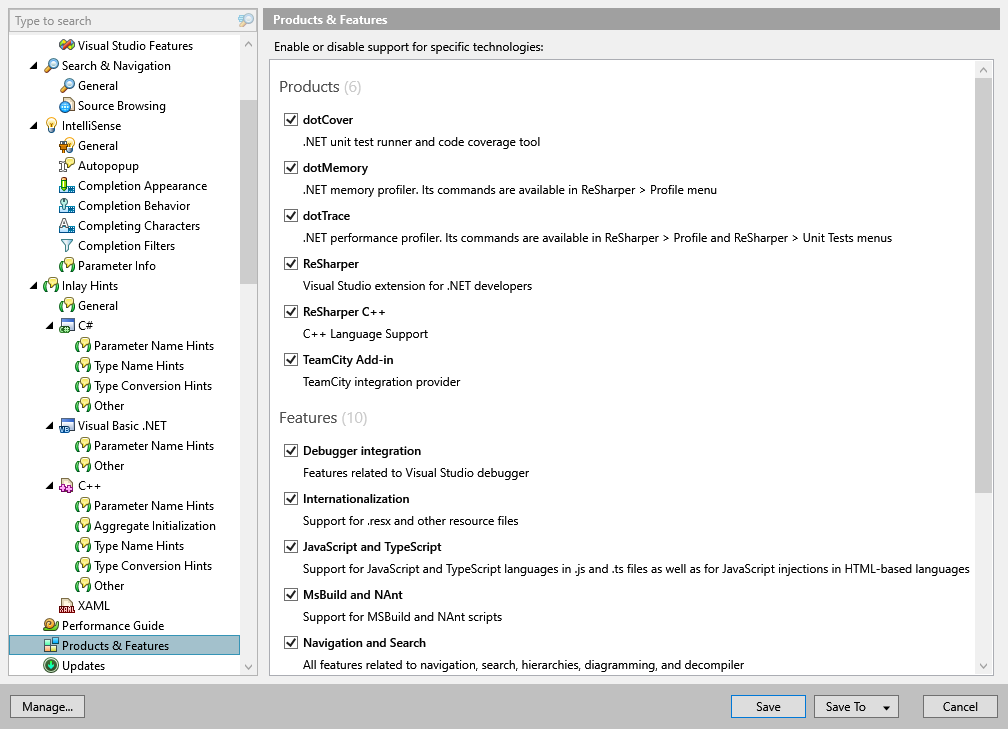Screen dimensions: 1008x729
Task: Open the Updates options page
Action: click(x=84, y=665)
